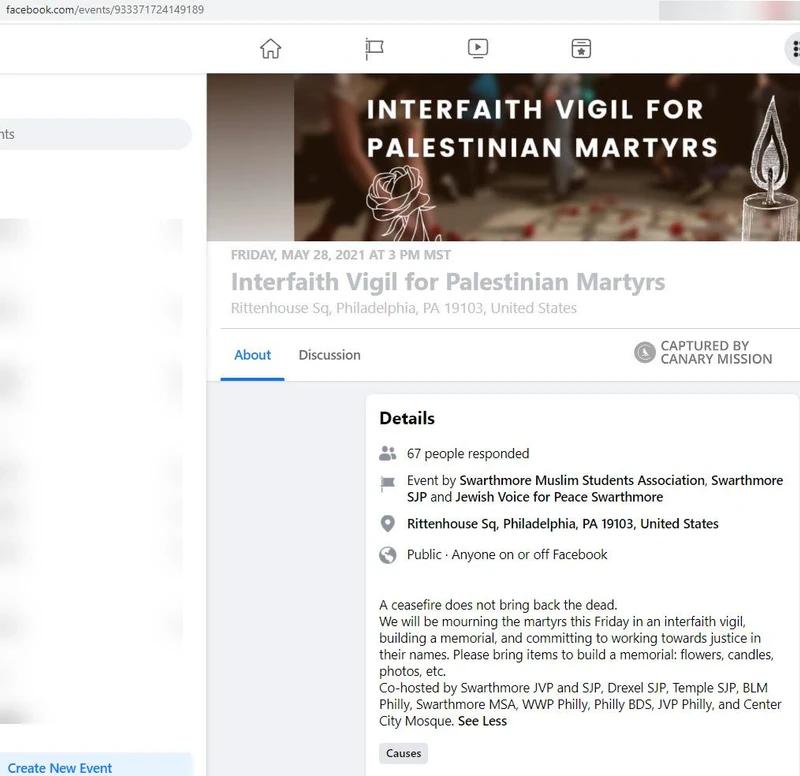Click Create New Event button

[60, 767]
